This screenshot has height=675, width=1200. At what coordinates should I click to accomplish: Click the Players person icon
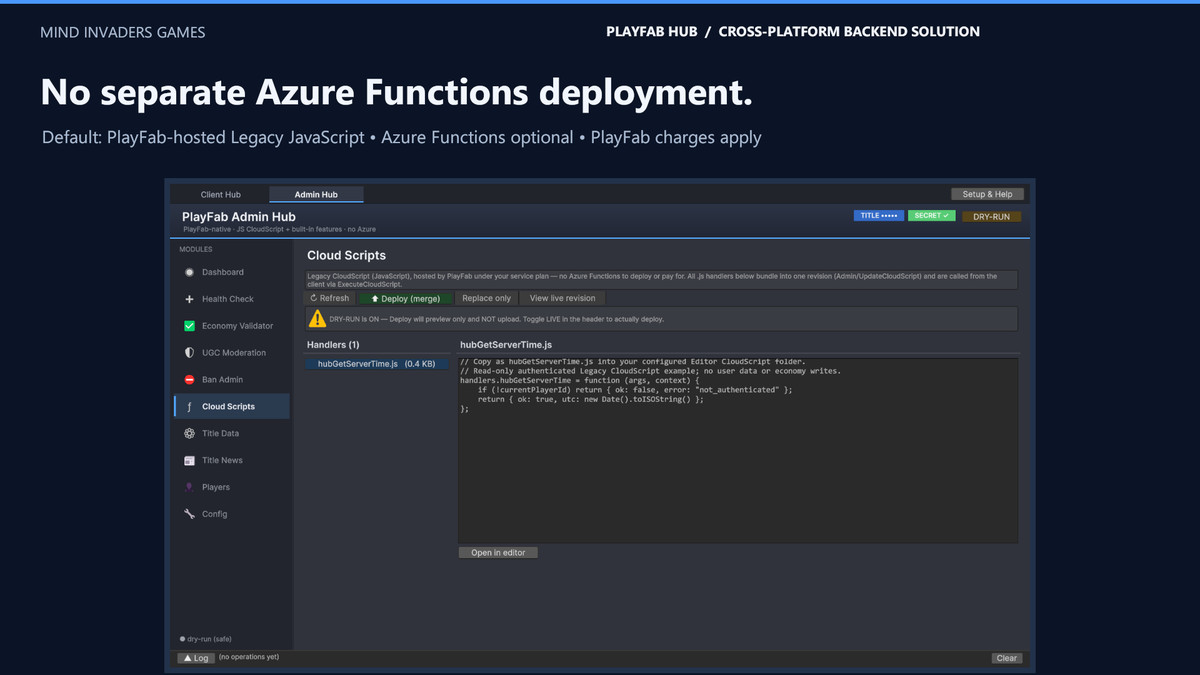(x=190, y=487)
